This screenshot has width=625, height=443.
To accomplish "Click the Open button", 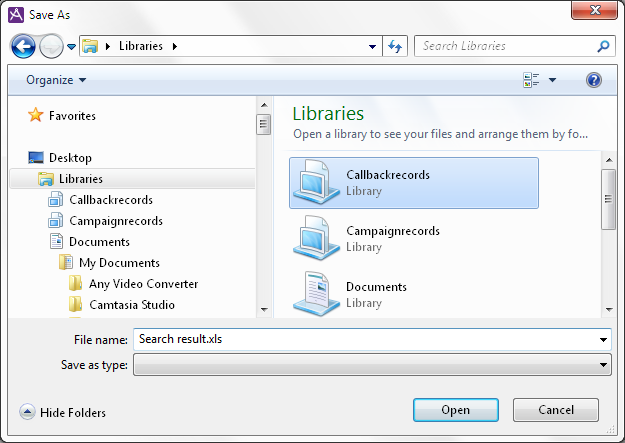I will pos(455,410).
